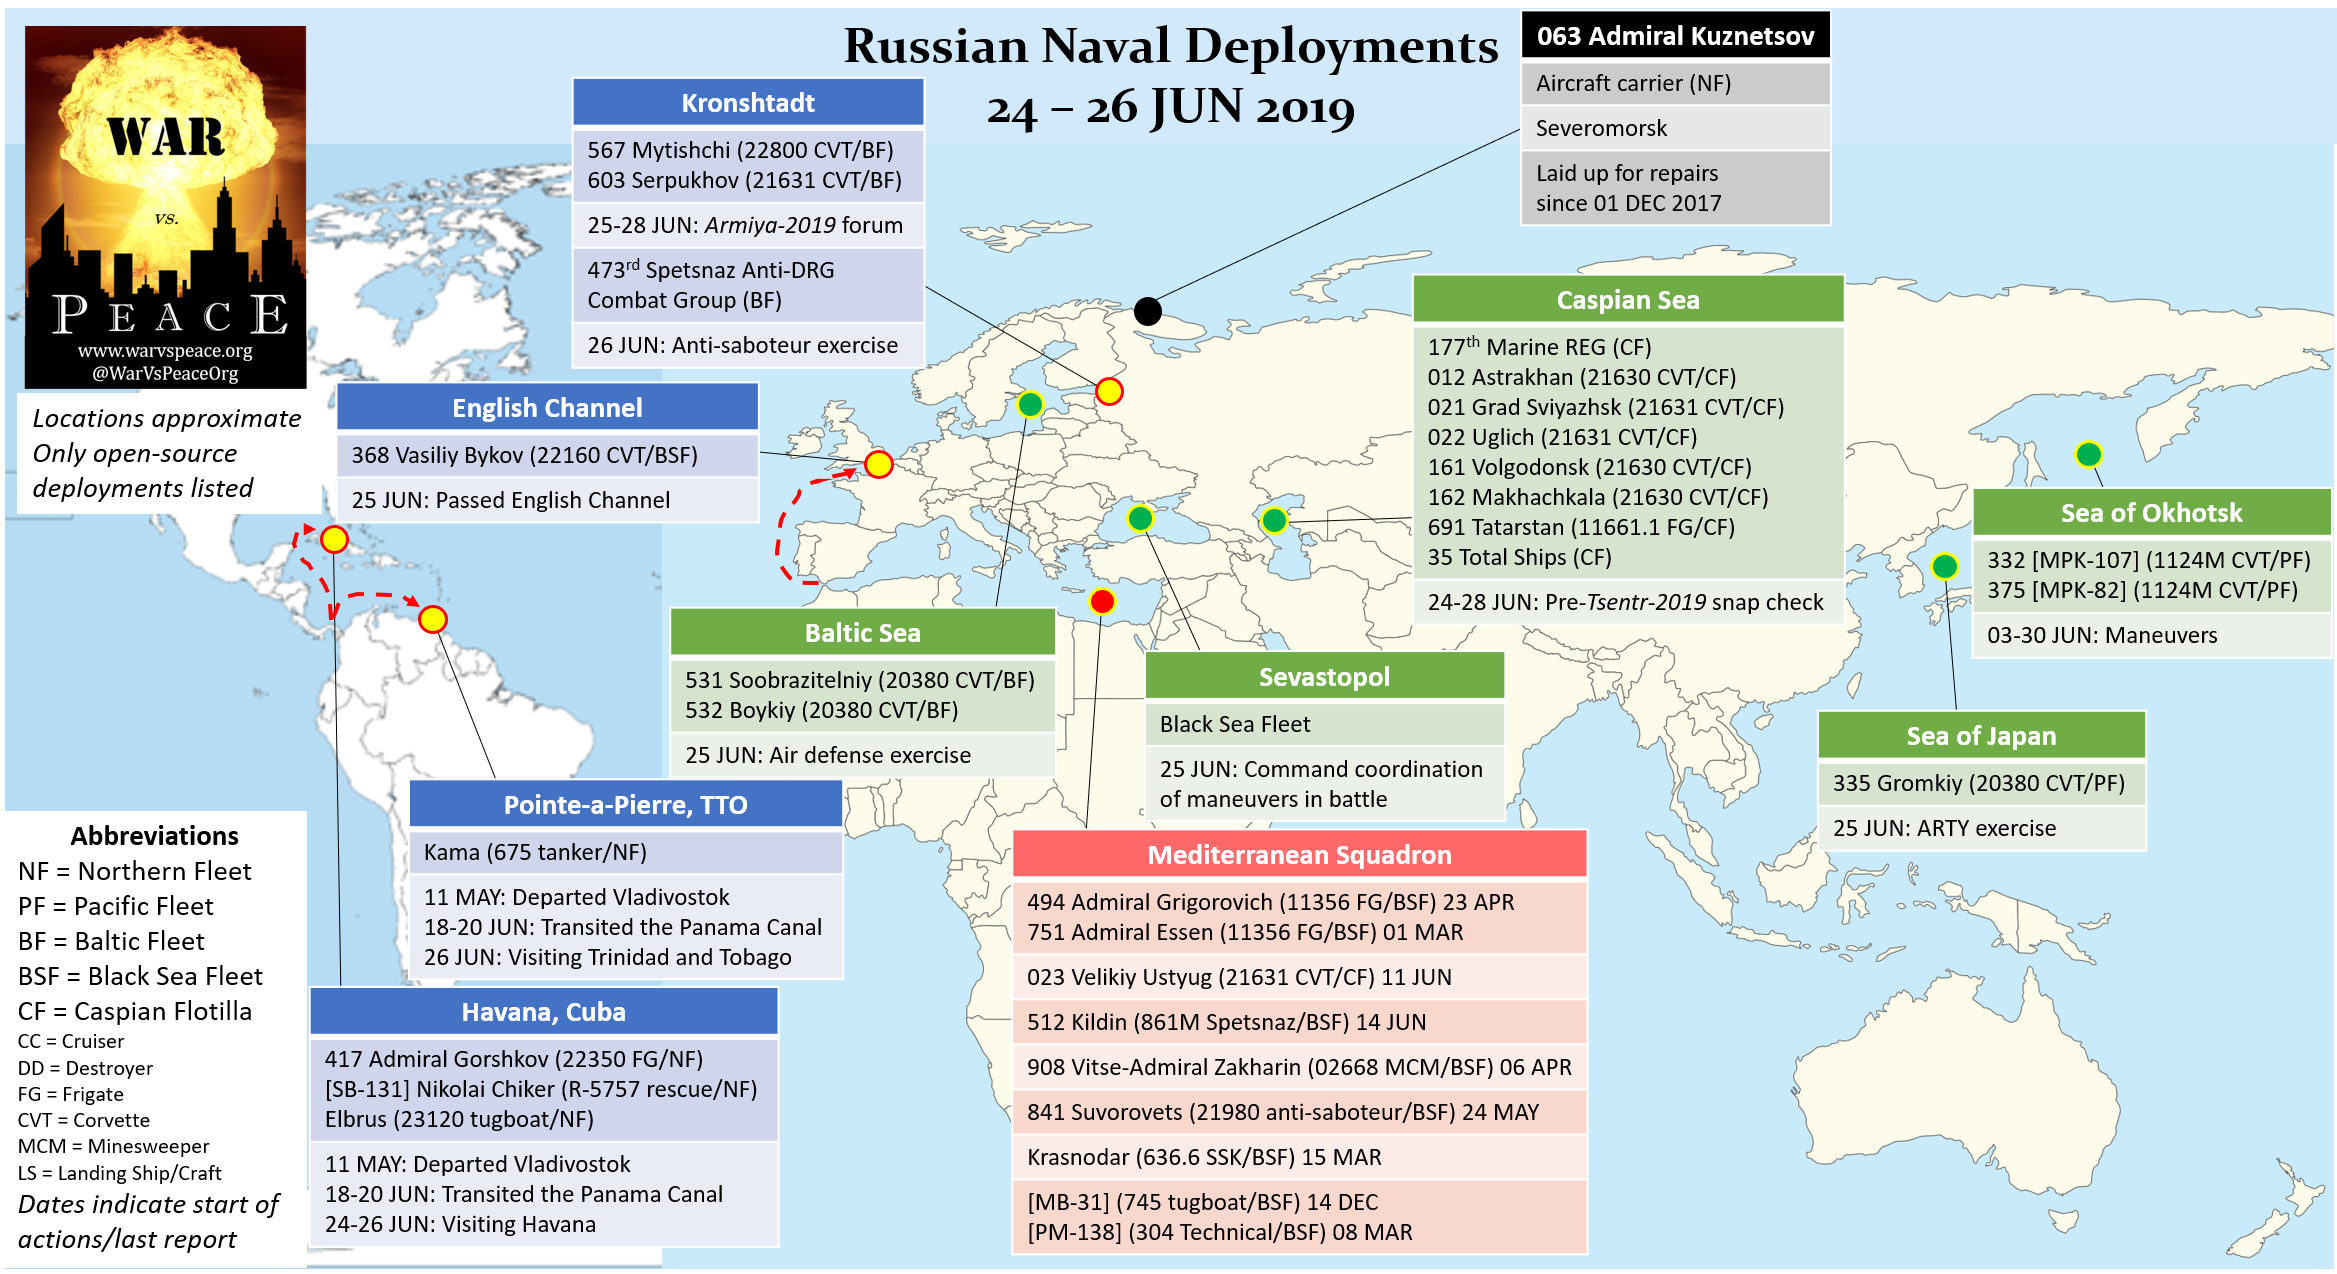This screenshot has width=2337, height=1274.
Task: Click the Sevastopol box header
Action: 1324,677
